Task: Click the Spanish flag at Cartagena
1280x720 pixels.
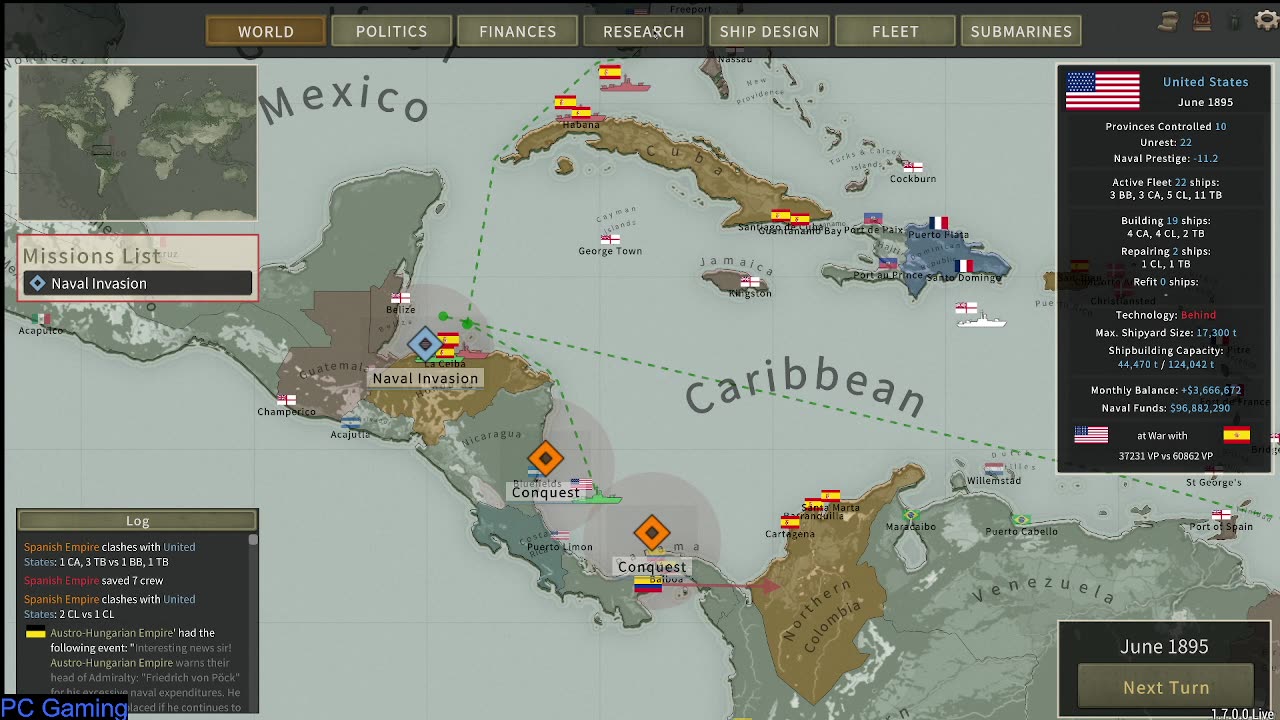Action: (x=790, y=522)
